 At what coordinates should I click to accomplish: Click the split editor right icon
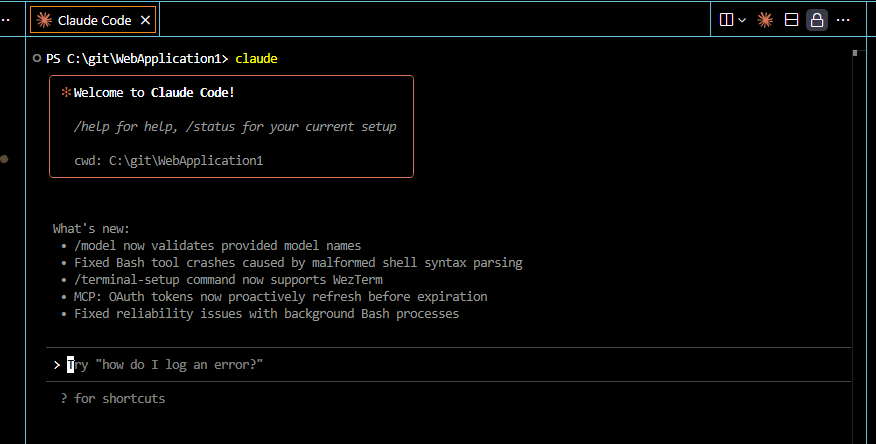point(727,20)
